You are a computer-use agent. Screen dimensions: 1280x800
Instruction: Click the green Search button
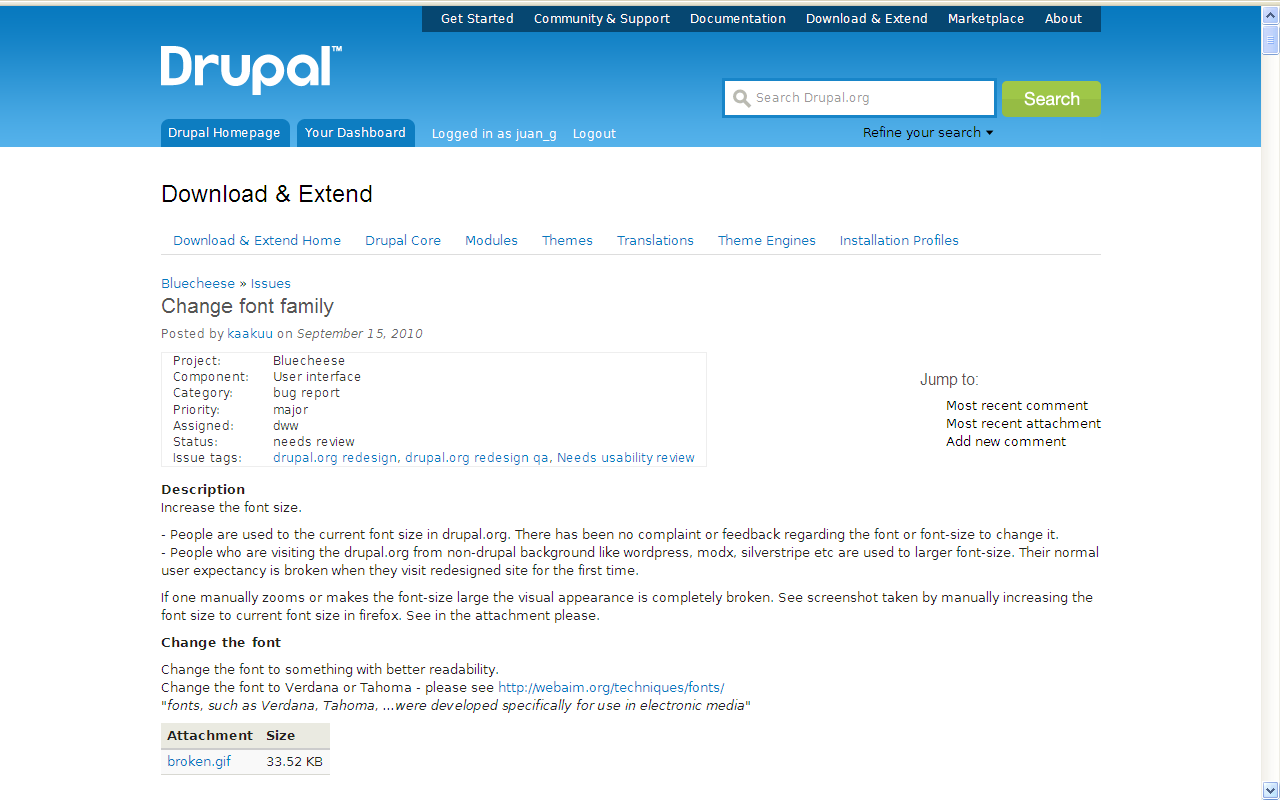point(1051,99)
